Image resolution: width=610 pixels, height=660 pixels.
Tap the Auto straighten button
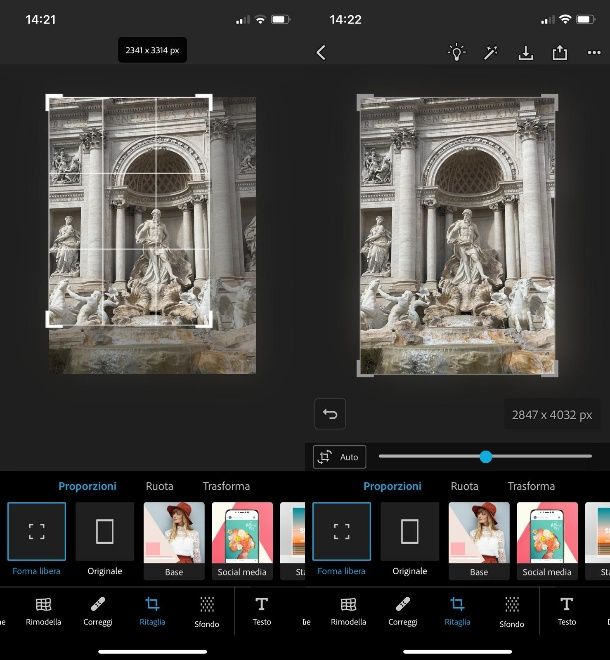339,457
